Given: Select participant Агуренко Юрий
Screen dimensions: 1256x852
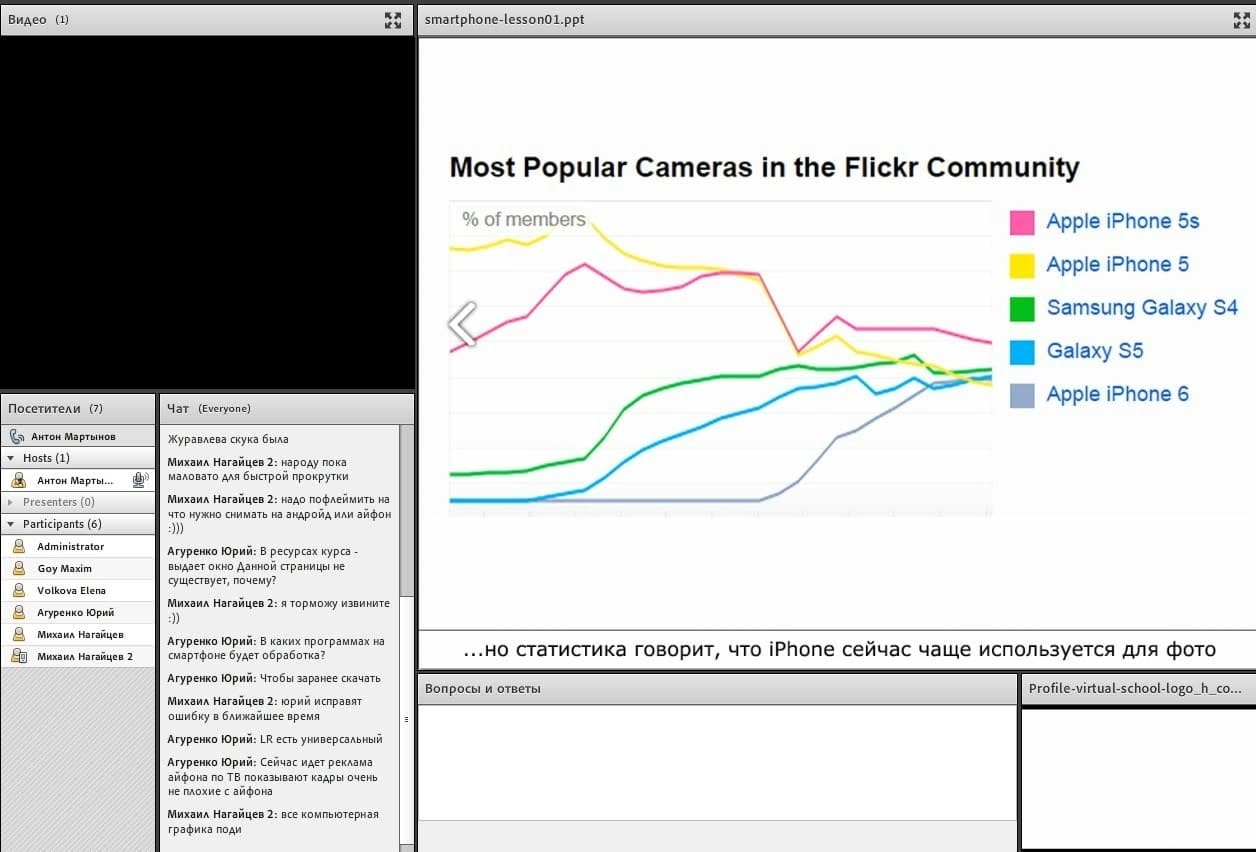Looking at the screenshot, I should tap(78, 612).
